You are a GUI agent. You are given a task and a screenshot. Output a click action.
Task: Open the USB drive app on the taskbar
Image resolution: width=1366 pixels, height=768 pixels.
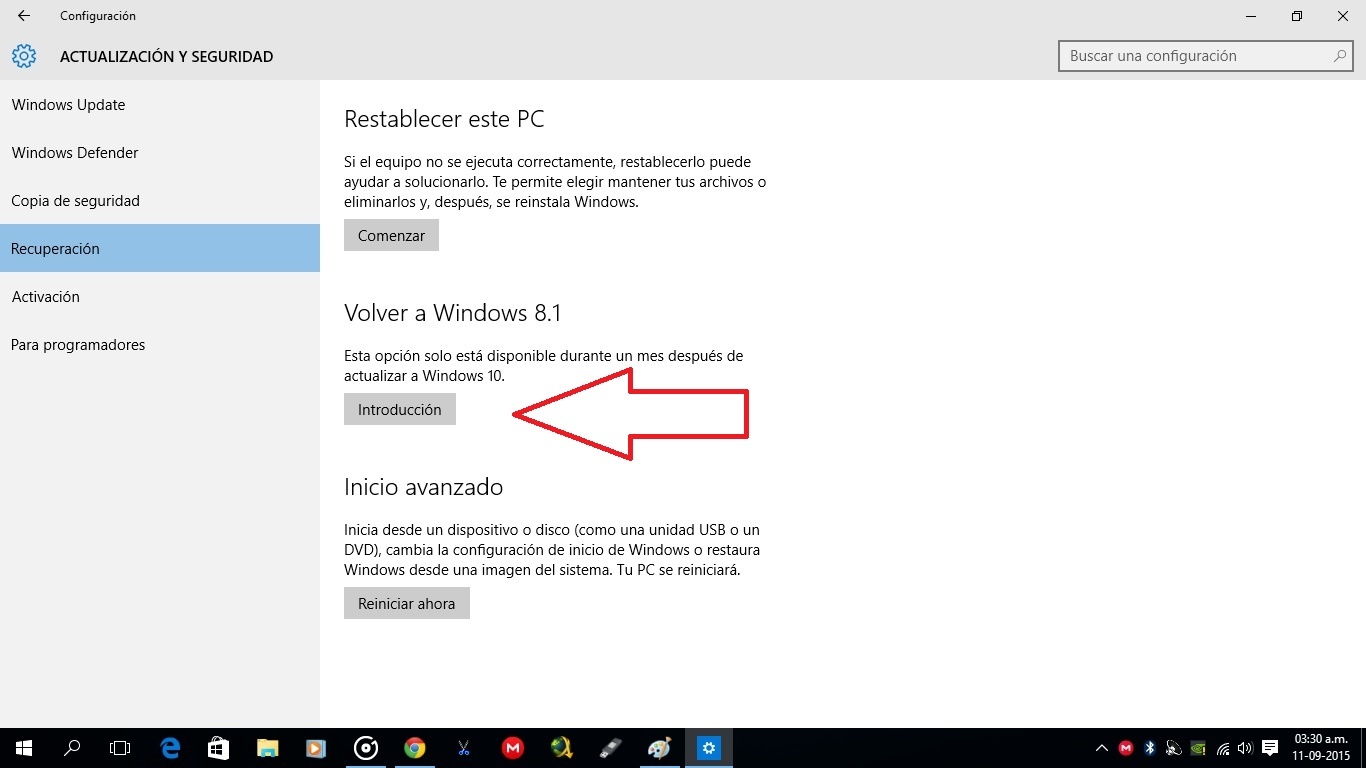611,748
